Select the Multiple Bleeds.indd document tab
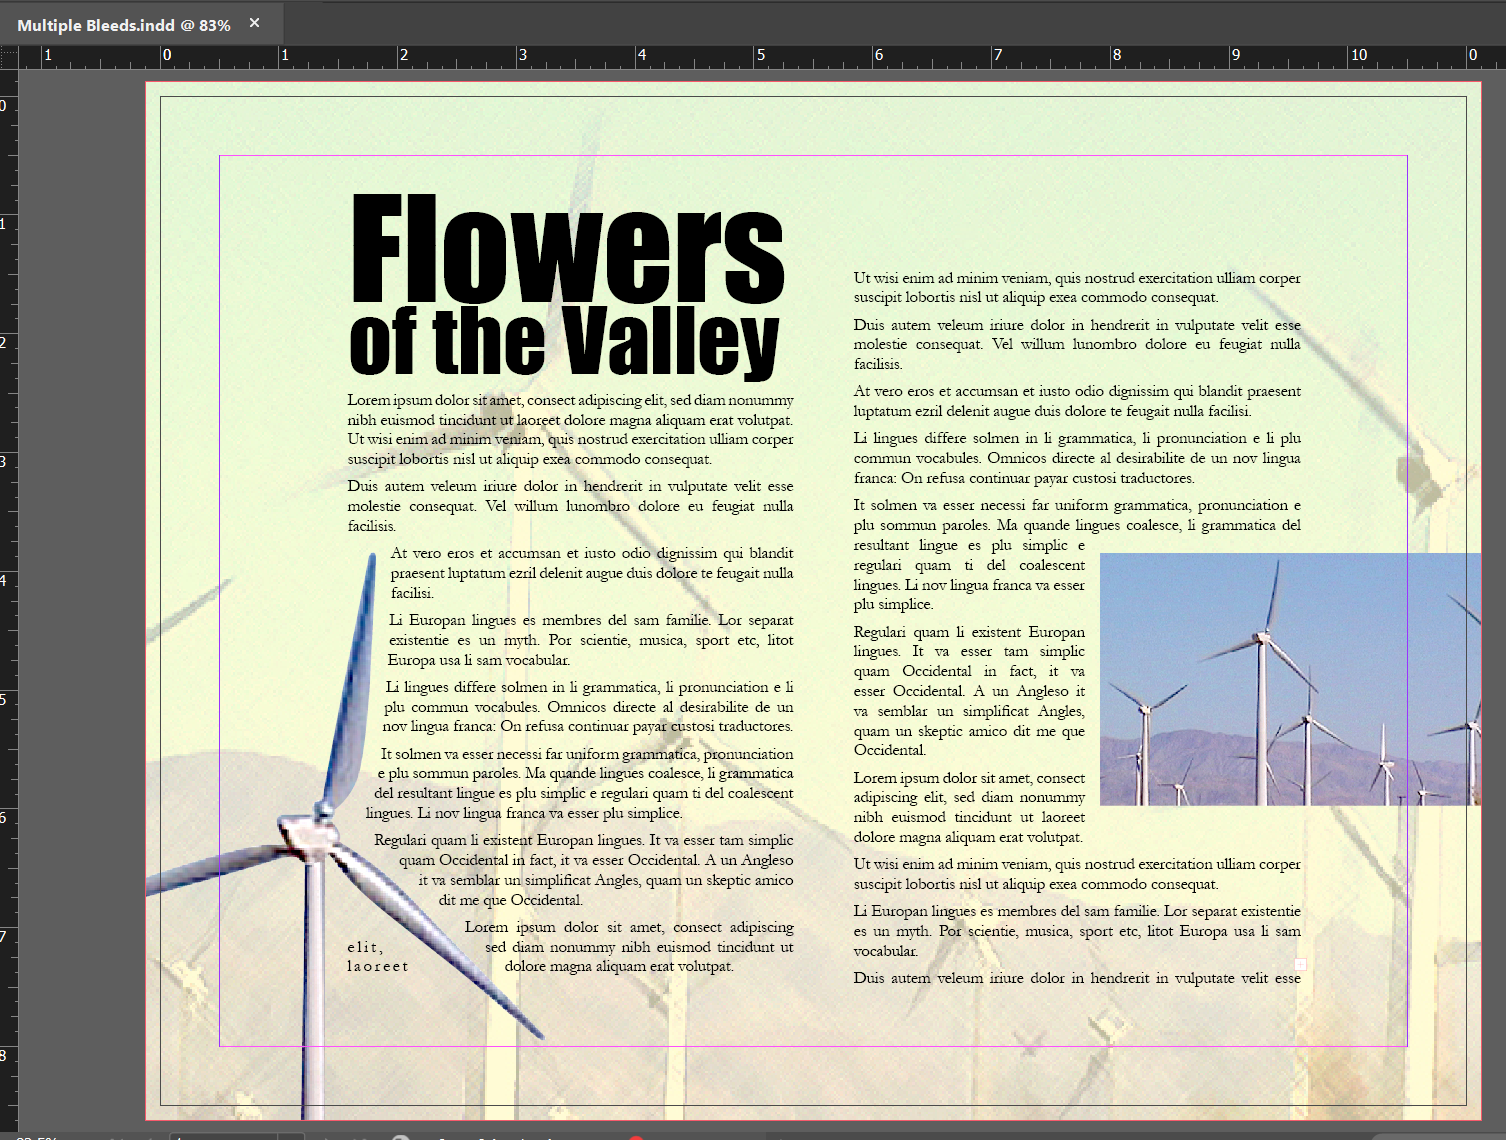Viewport: 1506px width, 1140px height. click(123, 25)
